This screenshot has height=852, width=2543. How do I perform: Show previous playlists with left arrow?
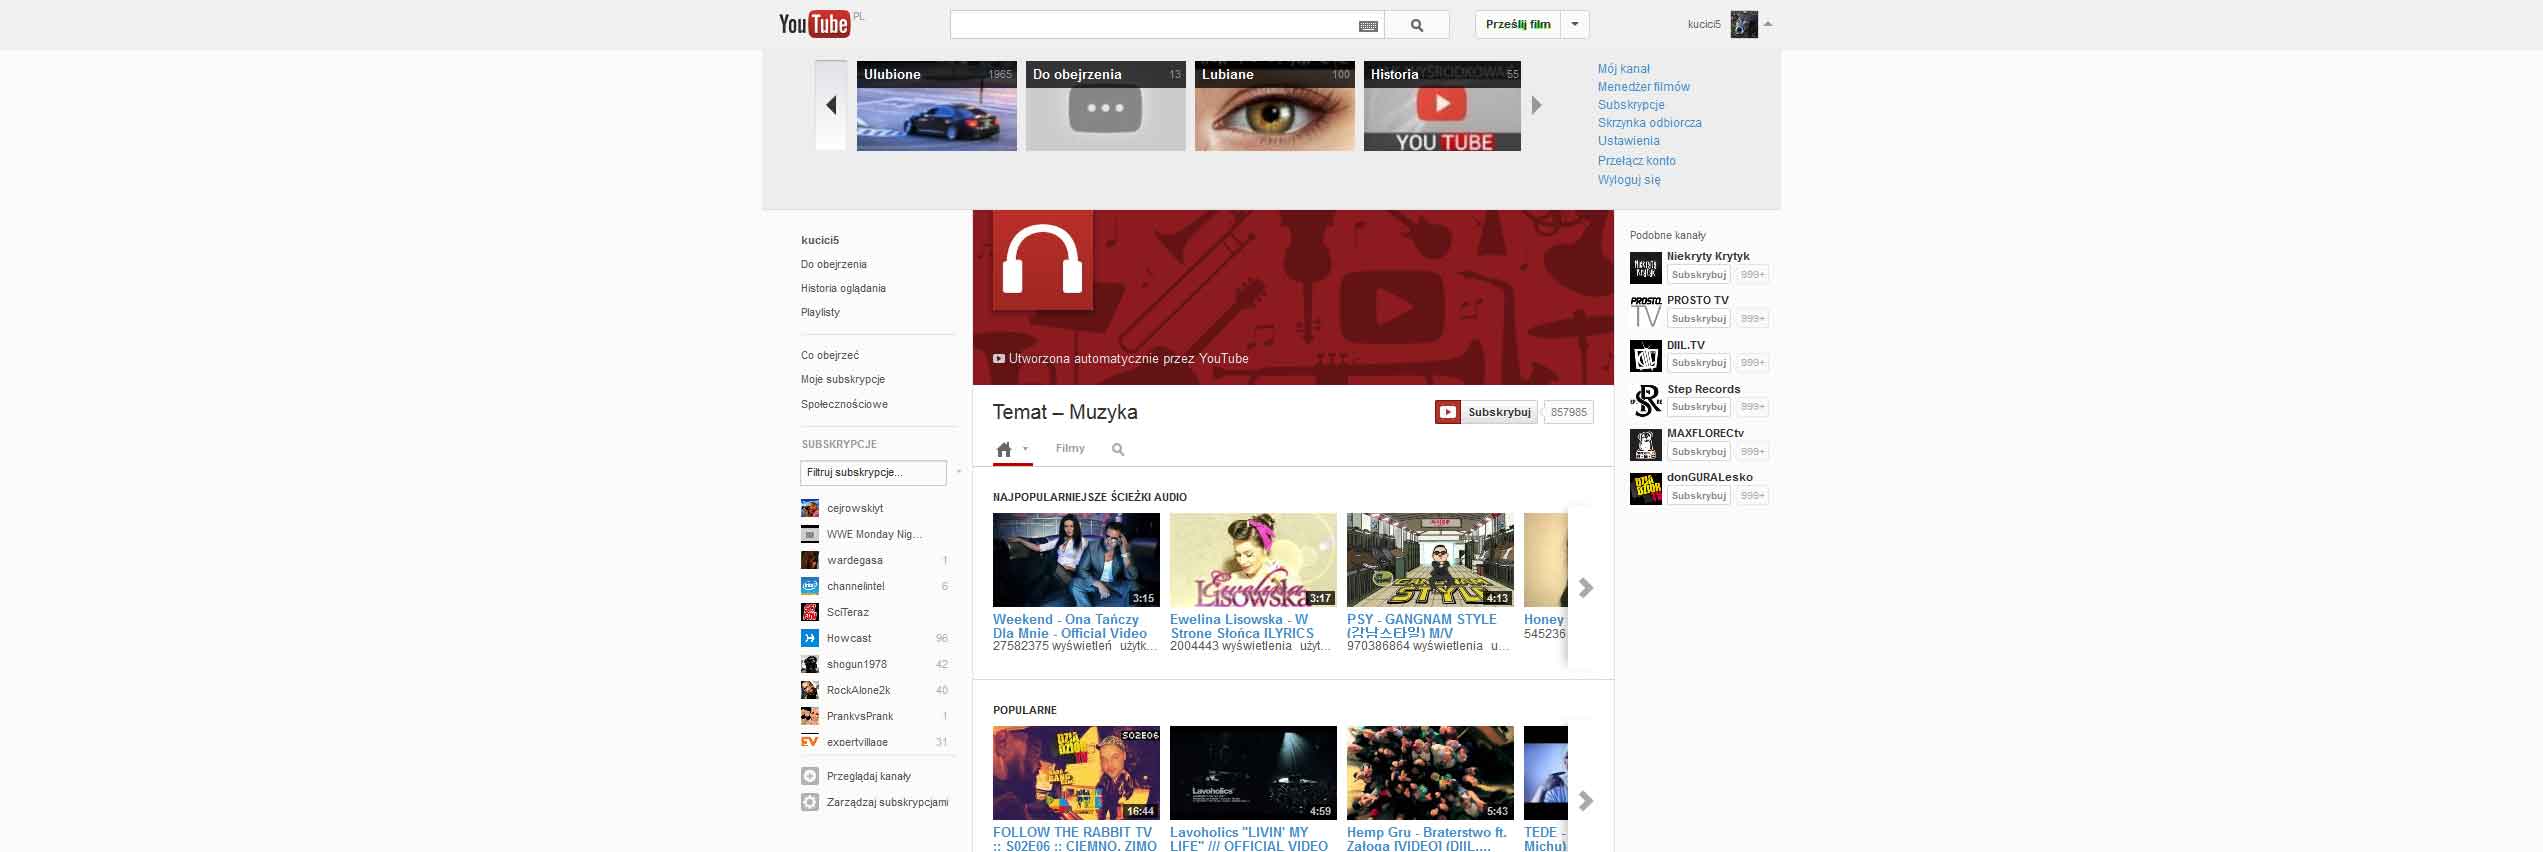point(831,105)
